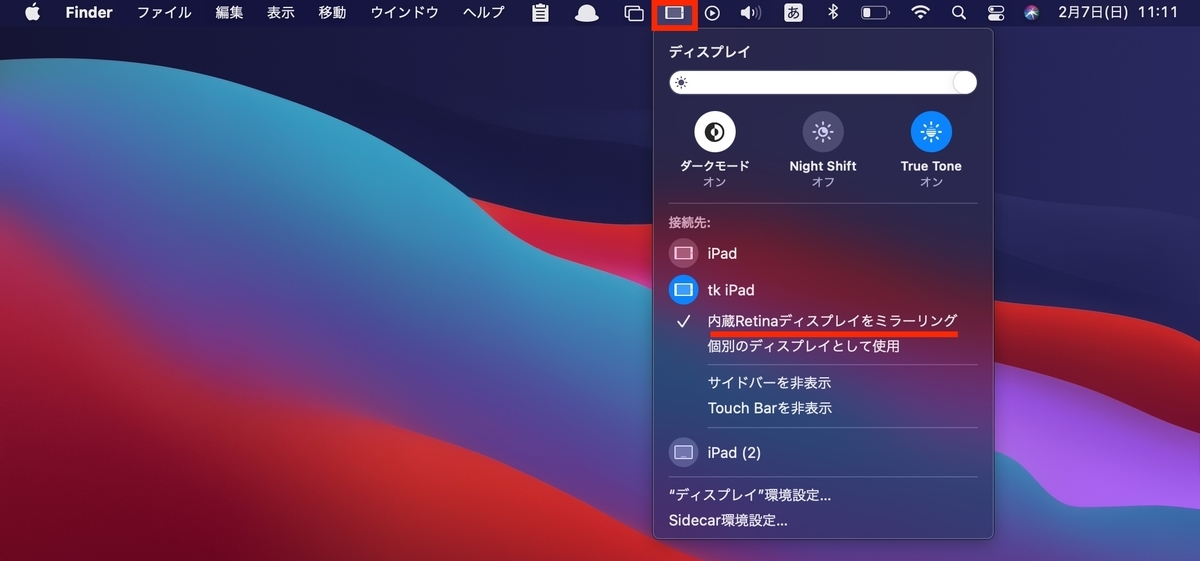Click the date and time clock
The image size is (1200, 561).
[x=1118, y=13]
